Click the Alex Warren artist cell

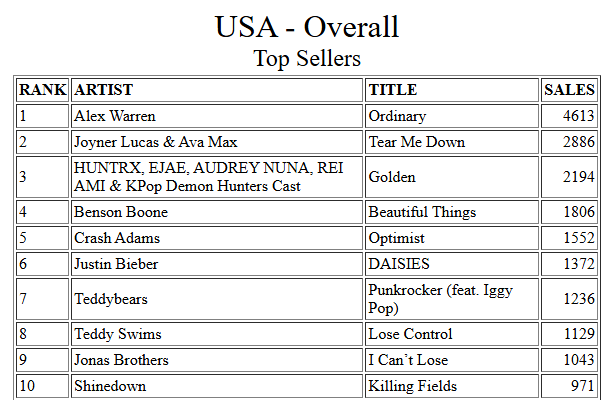217,116
